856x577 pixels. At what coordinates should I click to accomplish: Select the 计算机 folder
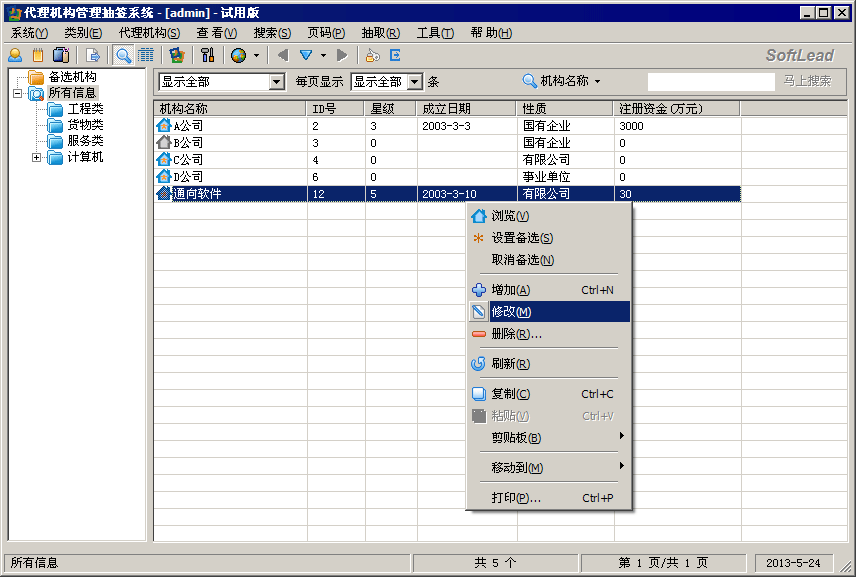85,157
